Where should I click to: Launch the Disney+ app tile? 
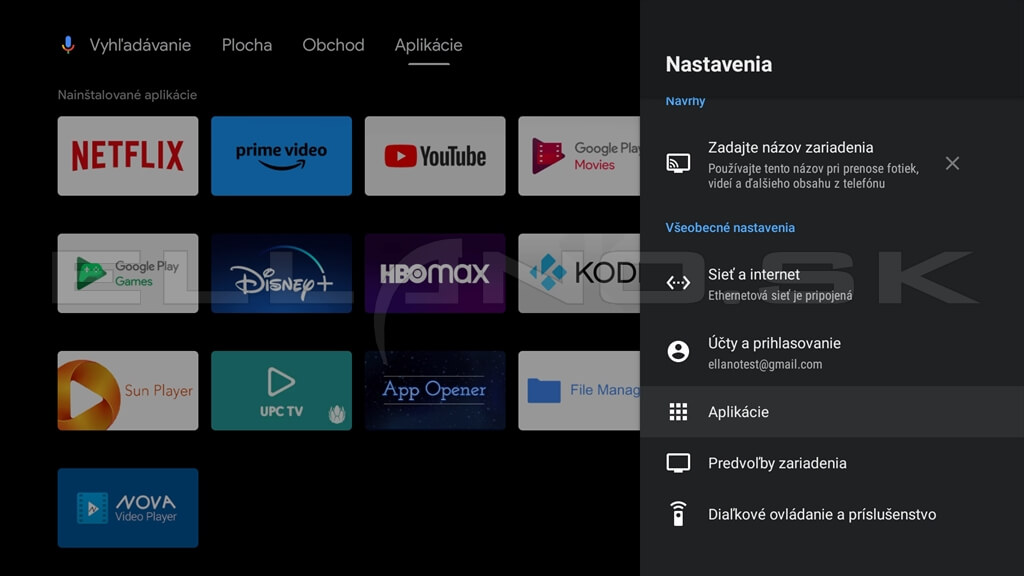tap(281, 274)
